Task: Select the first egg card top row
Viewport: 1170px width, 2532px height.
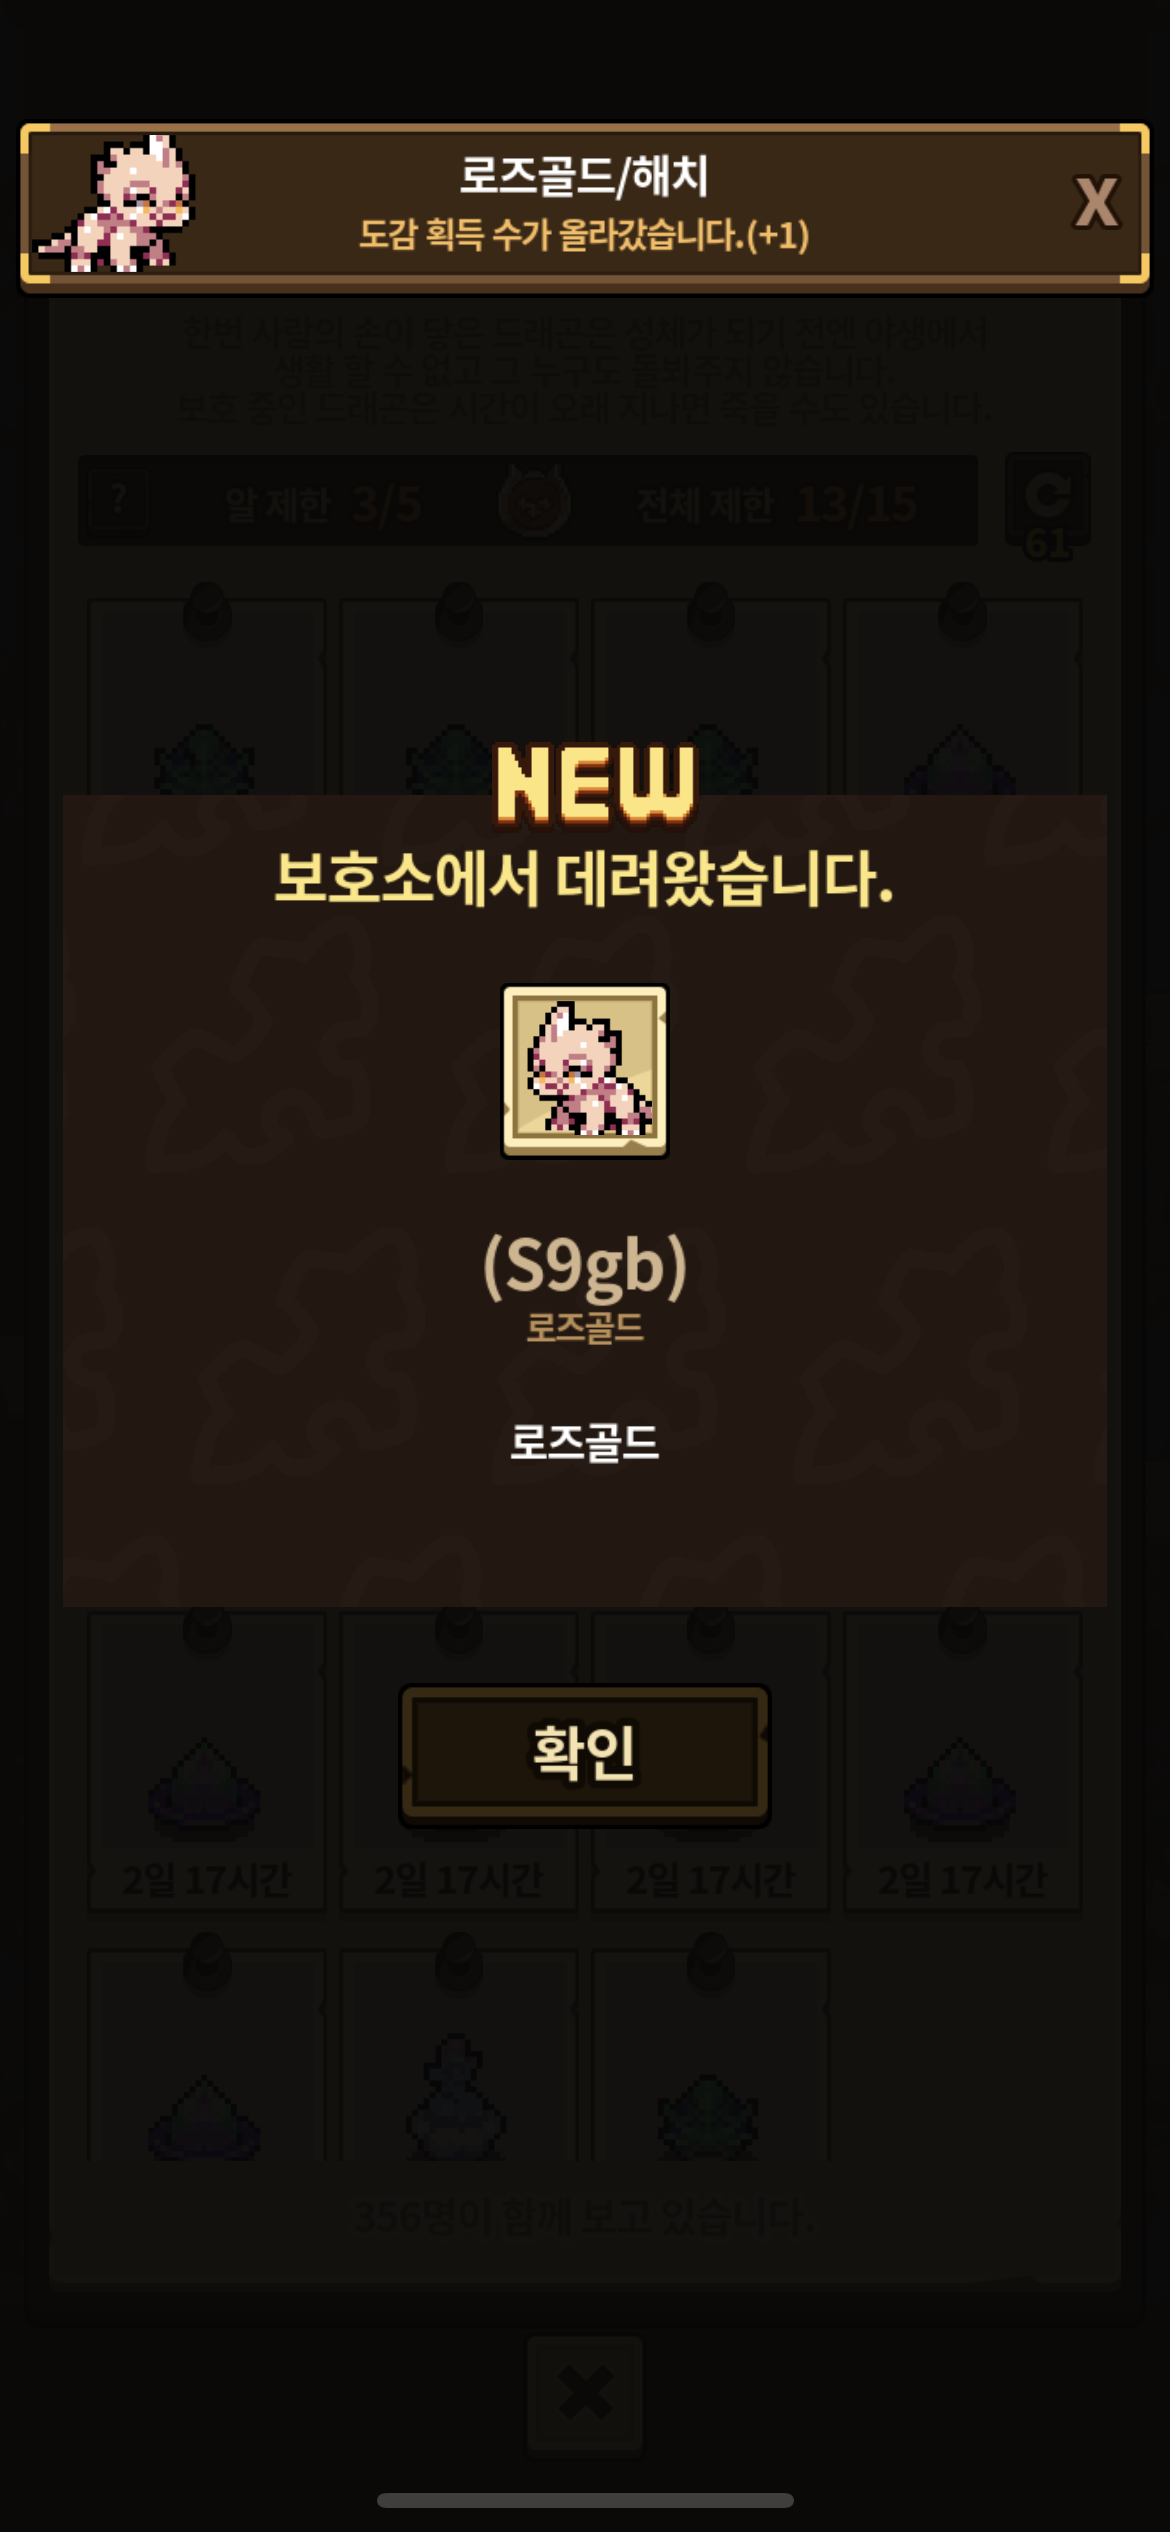Action: pos(207,698)
